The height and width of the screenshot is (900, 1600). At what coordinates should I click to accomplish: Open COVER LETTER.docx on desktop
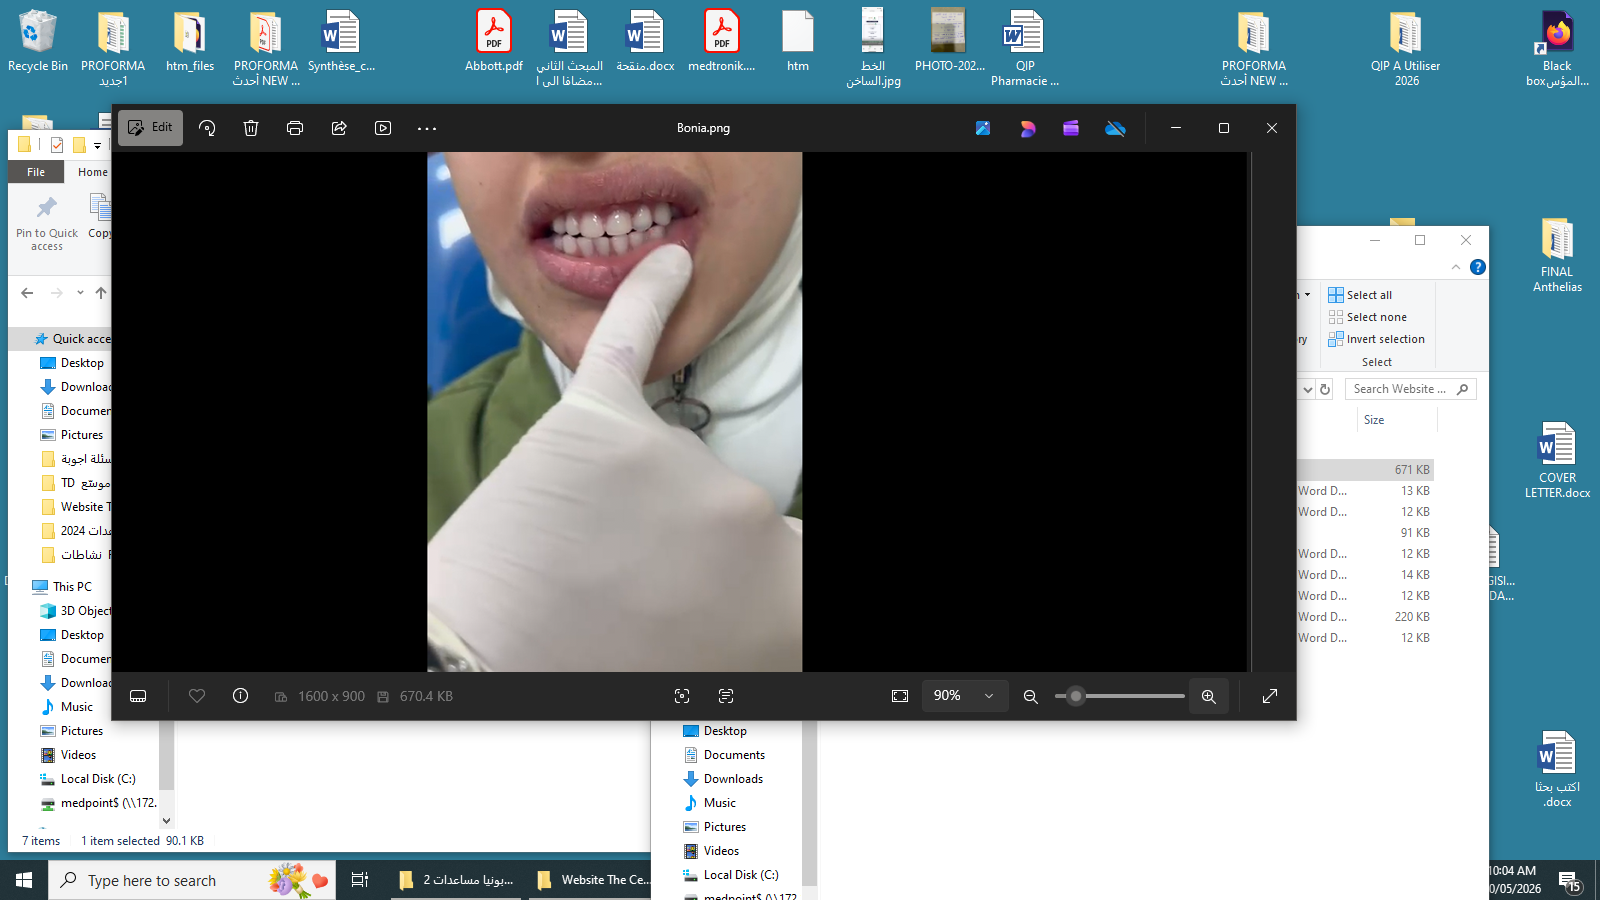tap(1557, 461)
